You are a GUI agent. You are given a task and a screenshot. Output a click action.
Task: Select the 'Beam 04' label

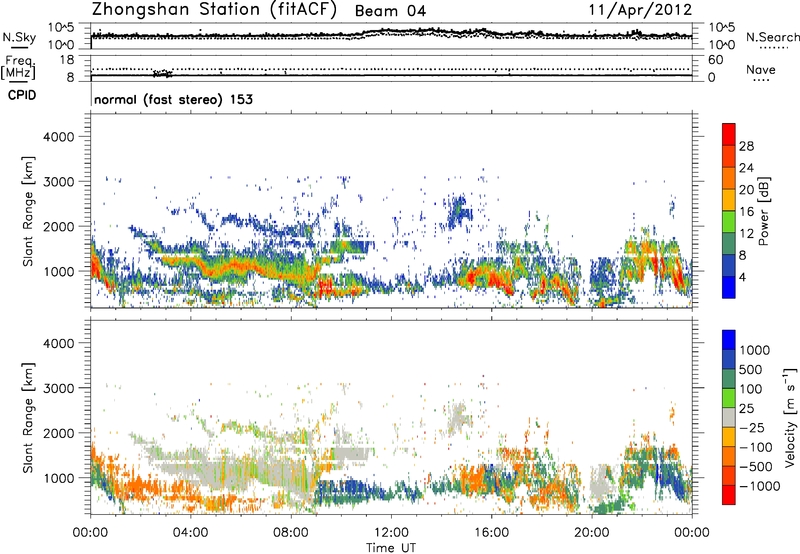(390, 11)
